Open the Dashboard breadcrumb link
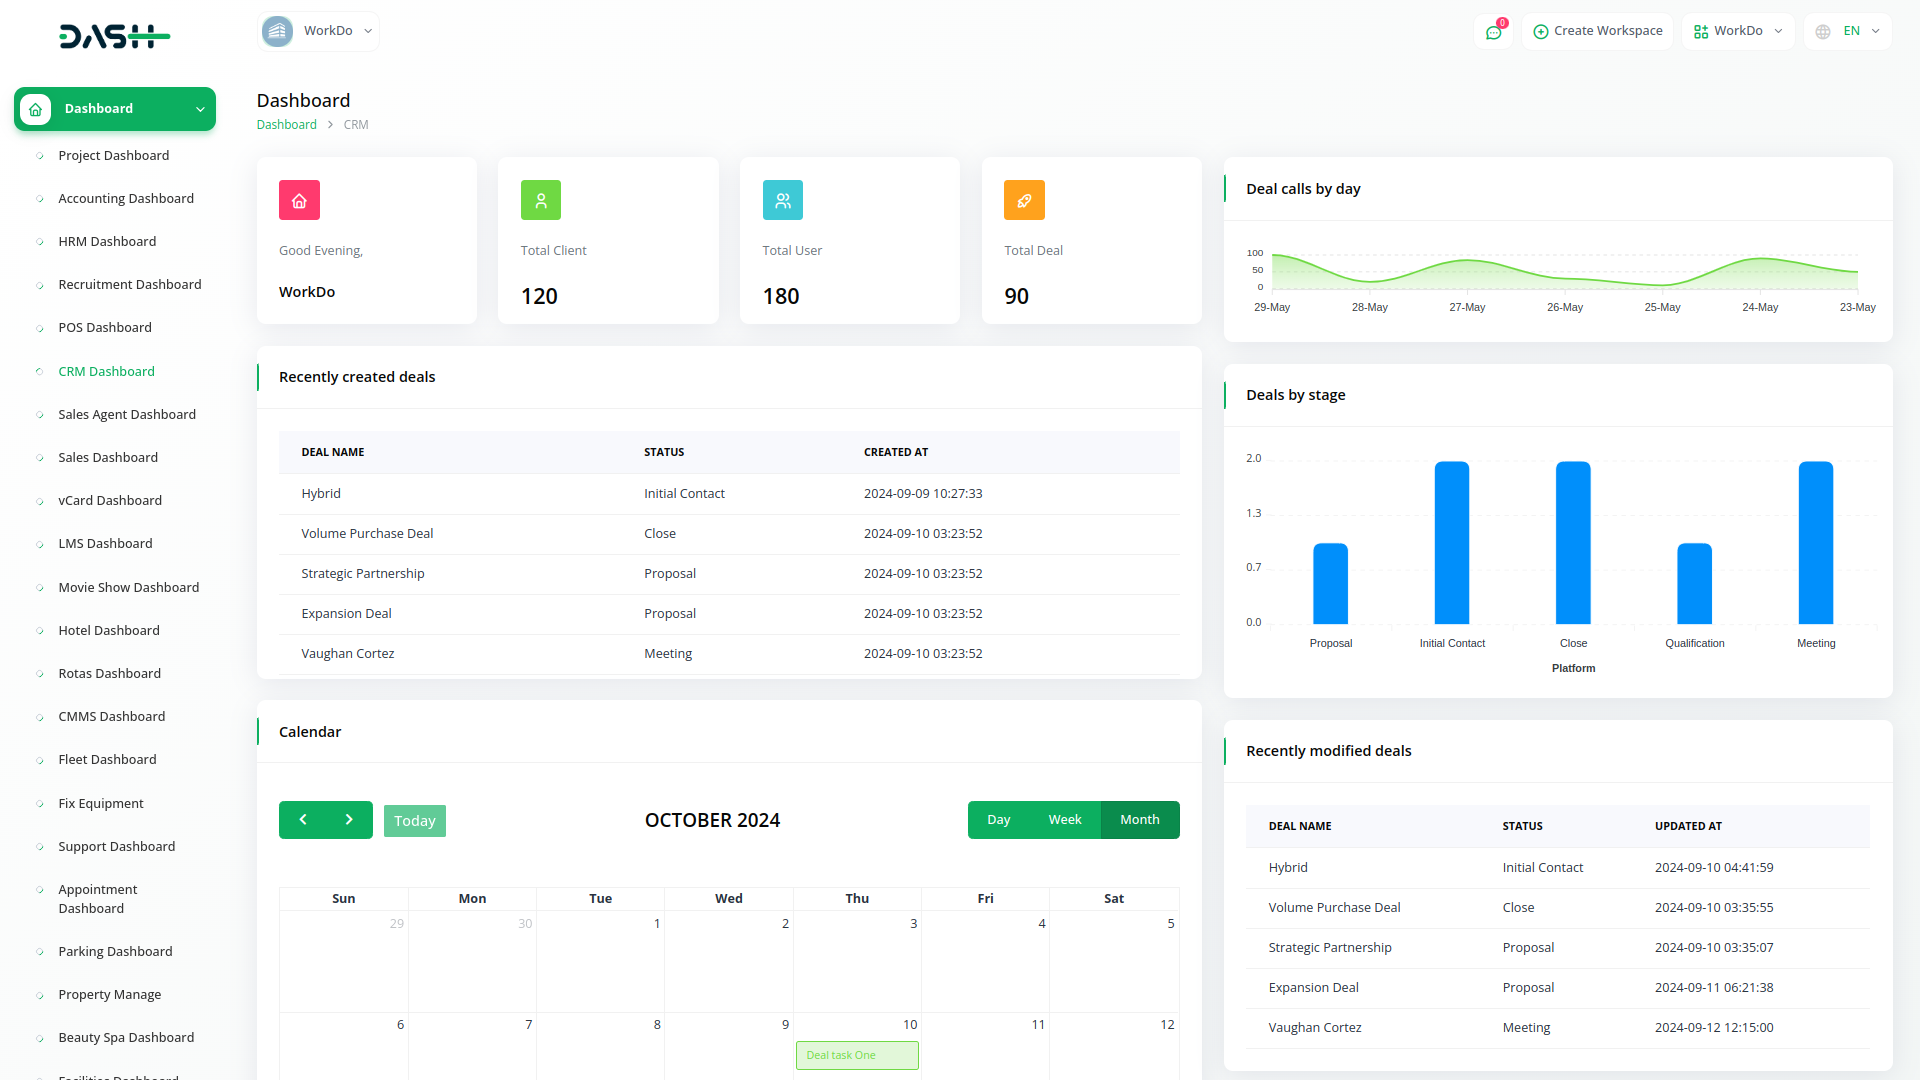Screen dimensions: 1920x1080 [287, 124]
